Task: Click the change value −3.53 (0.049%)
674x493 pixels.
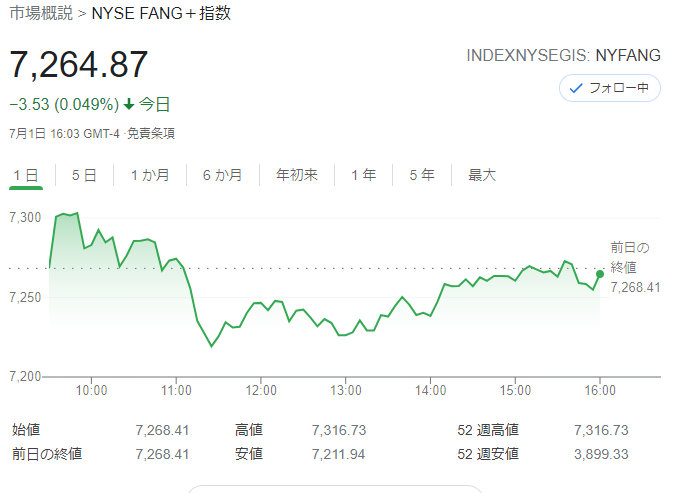Action: (64, 104)
